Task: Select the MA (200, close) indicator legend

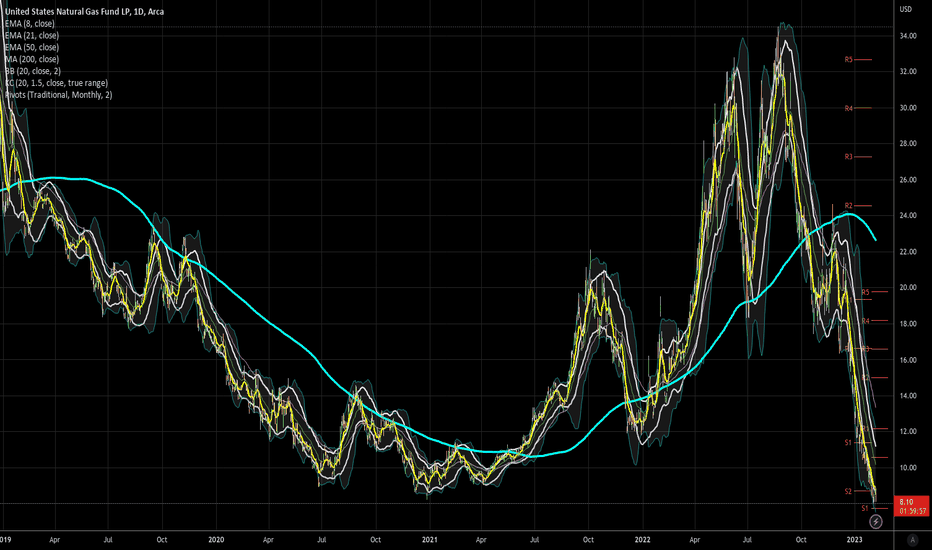Action: pos(32,59)
